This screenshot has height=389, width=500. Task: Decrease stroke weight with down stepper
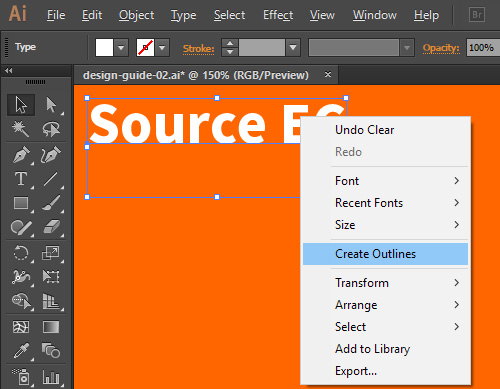(x=230, y=52)
